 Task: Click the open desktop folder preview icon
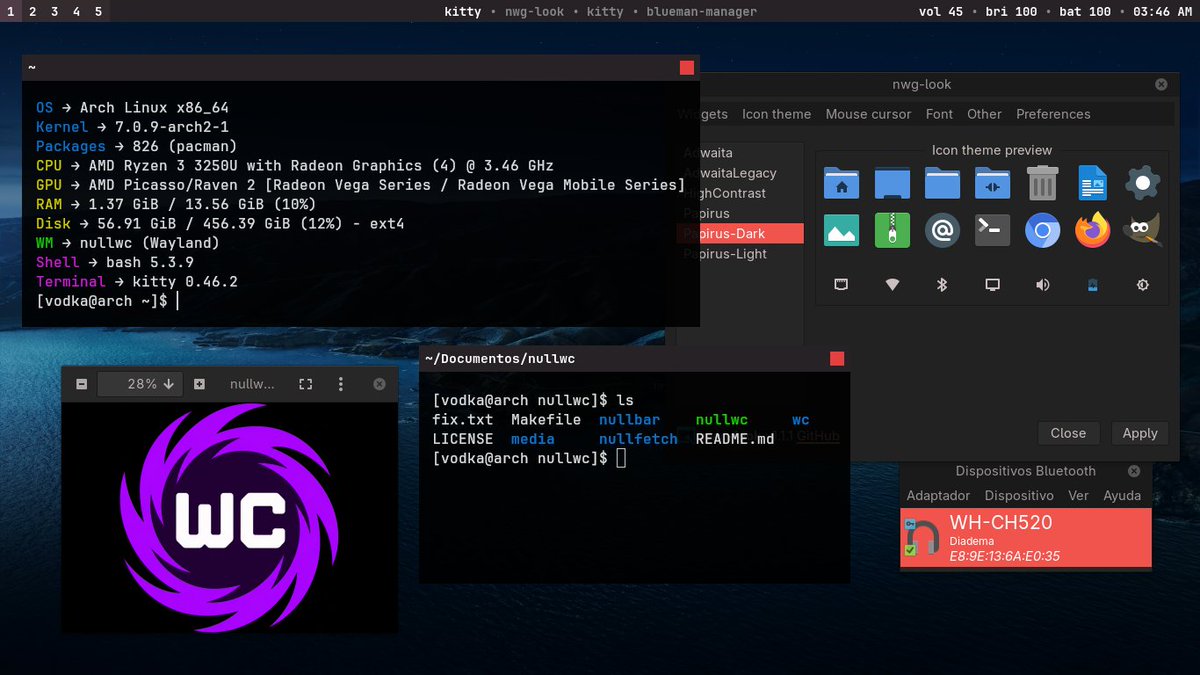(x=892, y=183)
